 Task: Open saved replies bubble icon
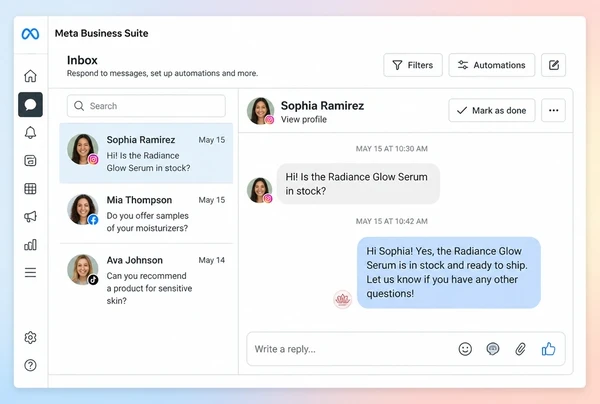point(493,349)
